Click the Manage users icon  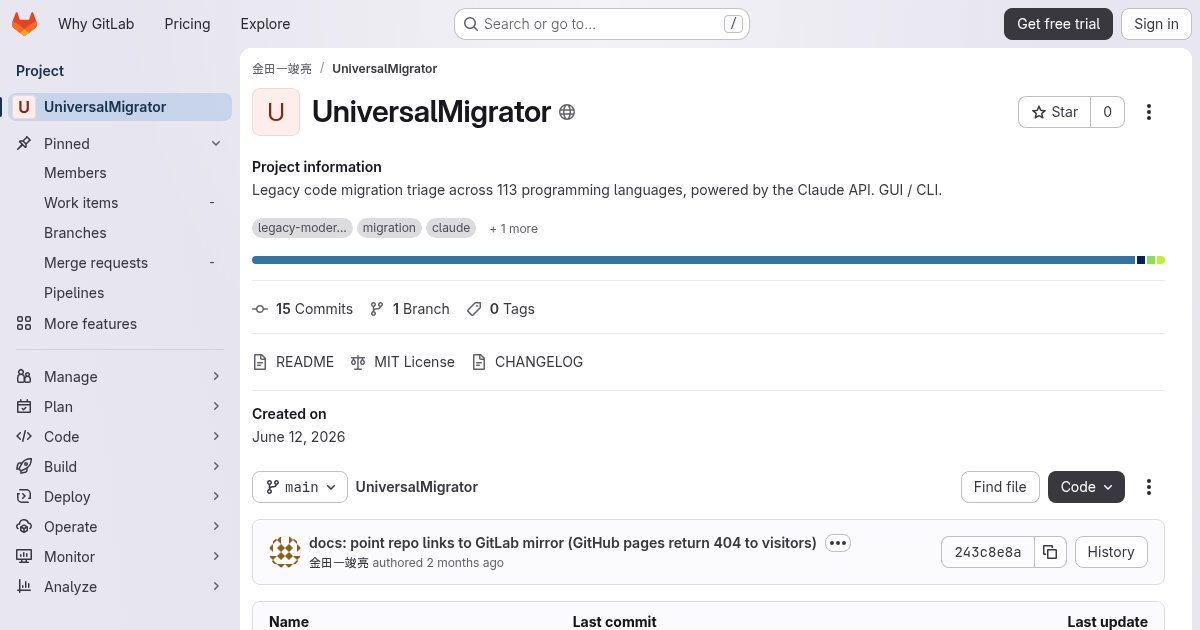[24, 377]
